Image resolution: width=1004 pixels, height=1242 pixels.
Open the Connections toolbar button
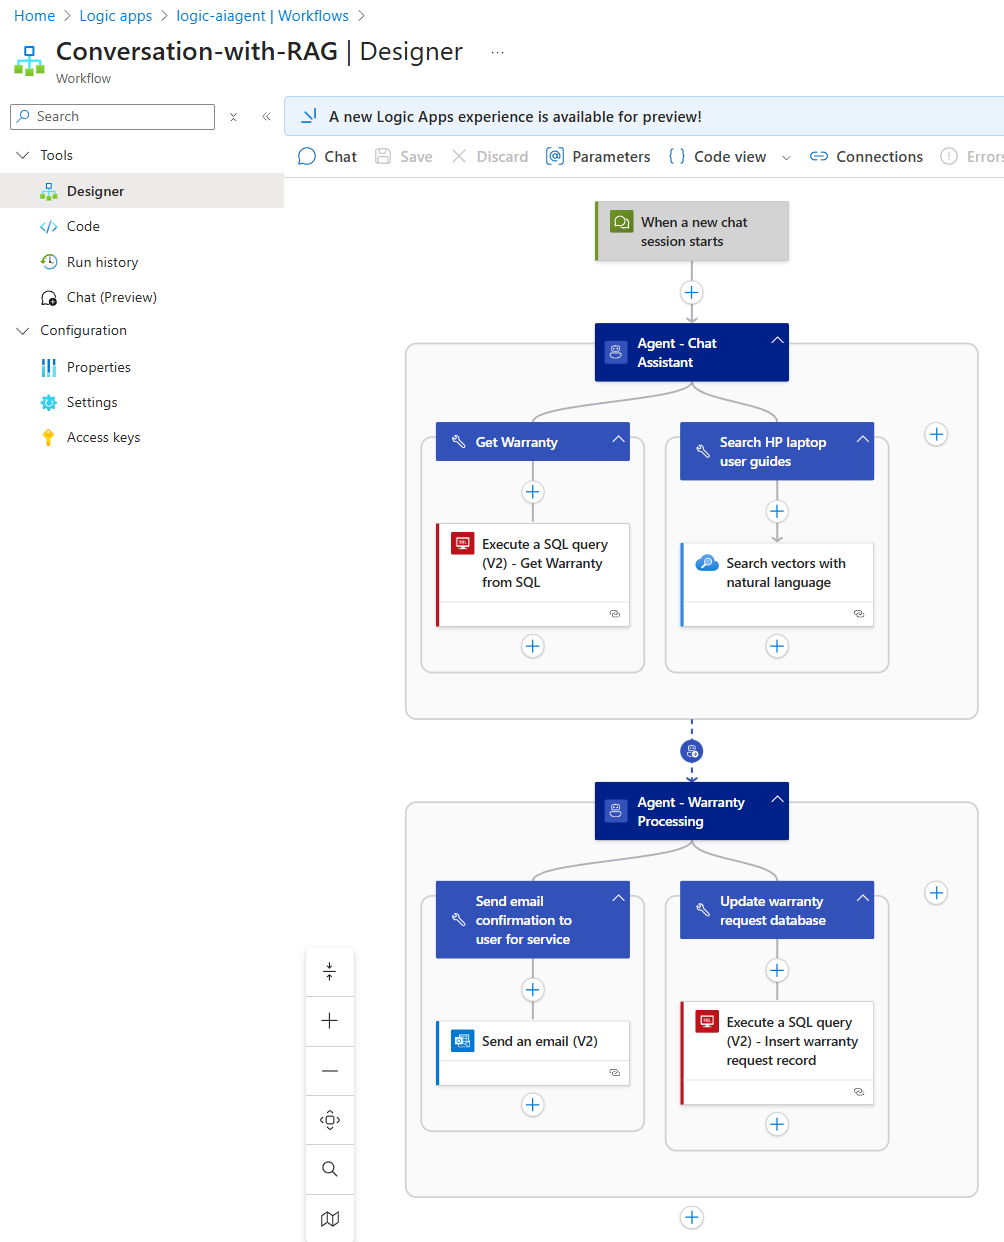tap(866, 157)
